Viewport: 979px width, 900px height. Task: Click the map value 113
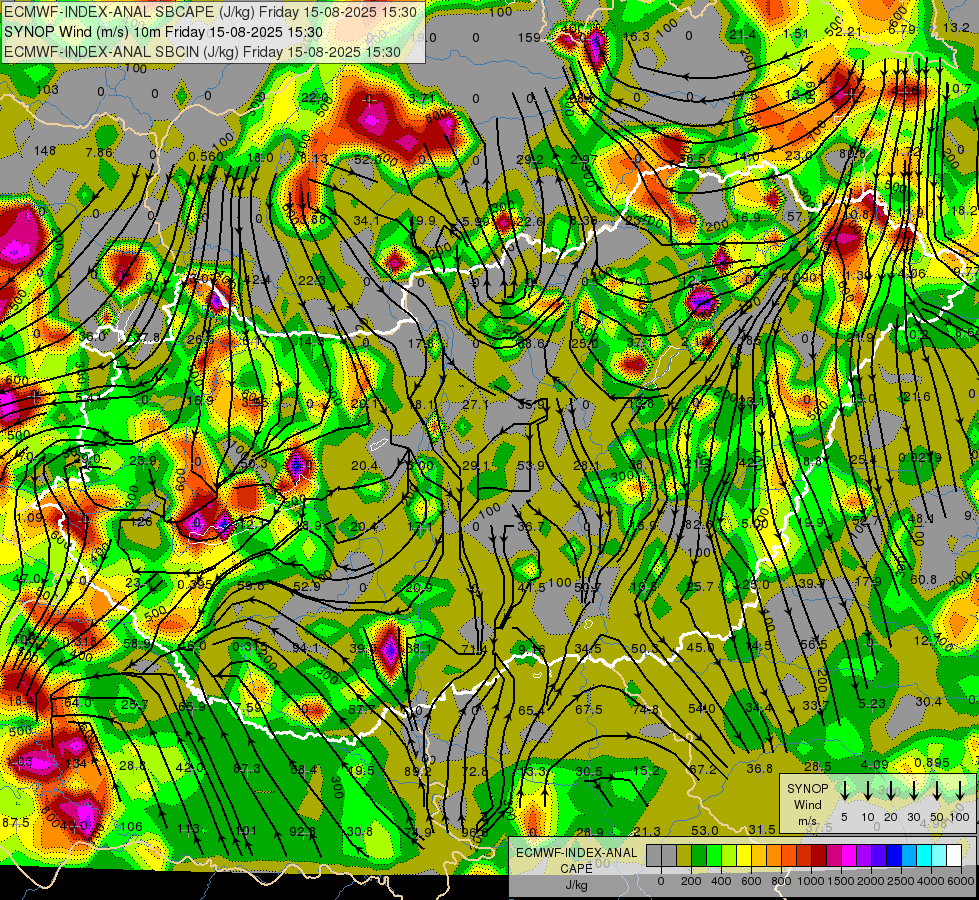coord(188,829)
